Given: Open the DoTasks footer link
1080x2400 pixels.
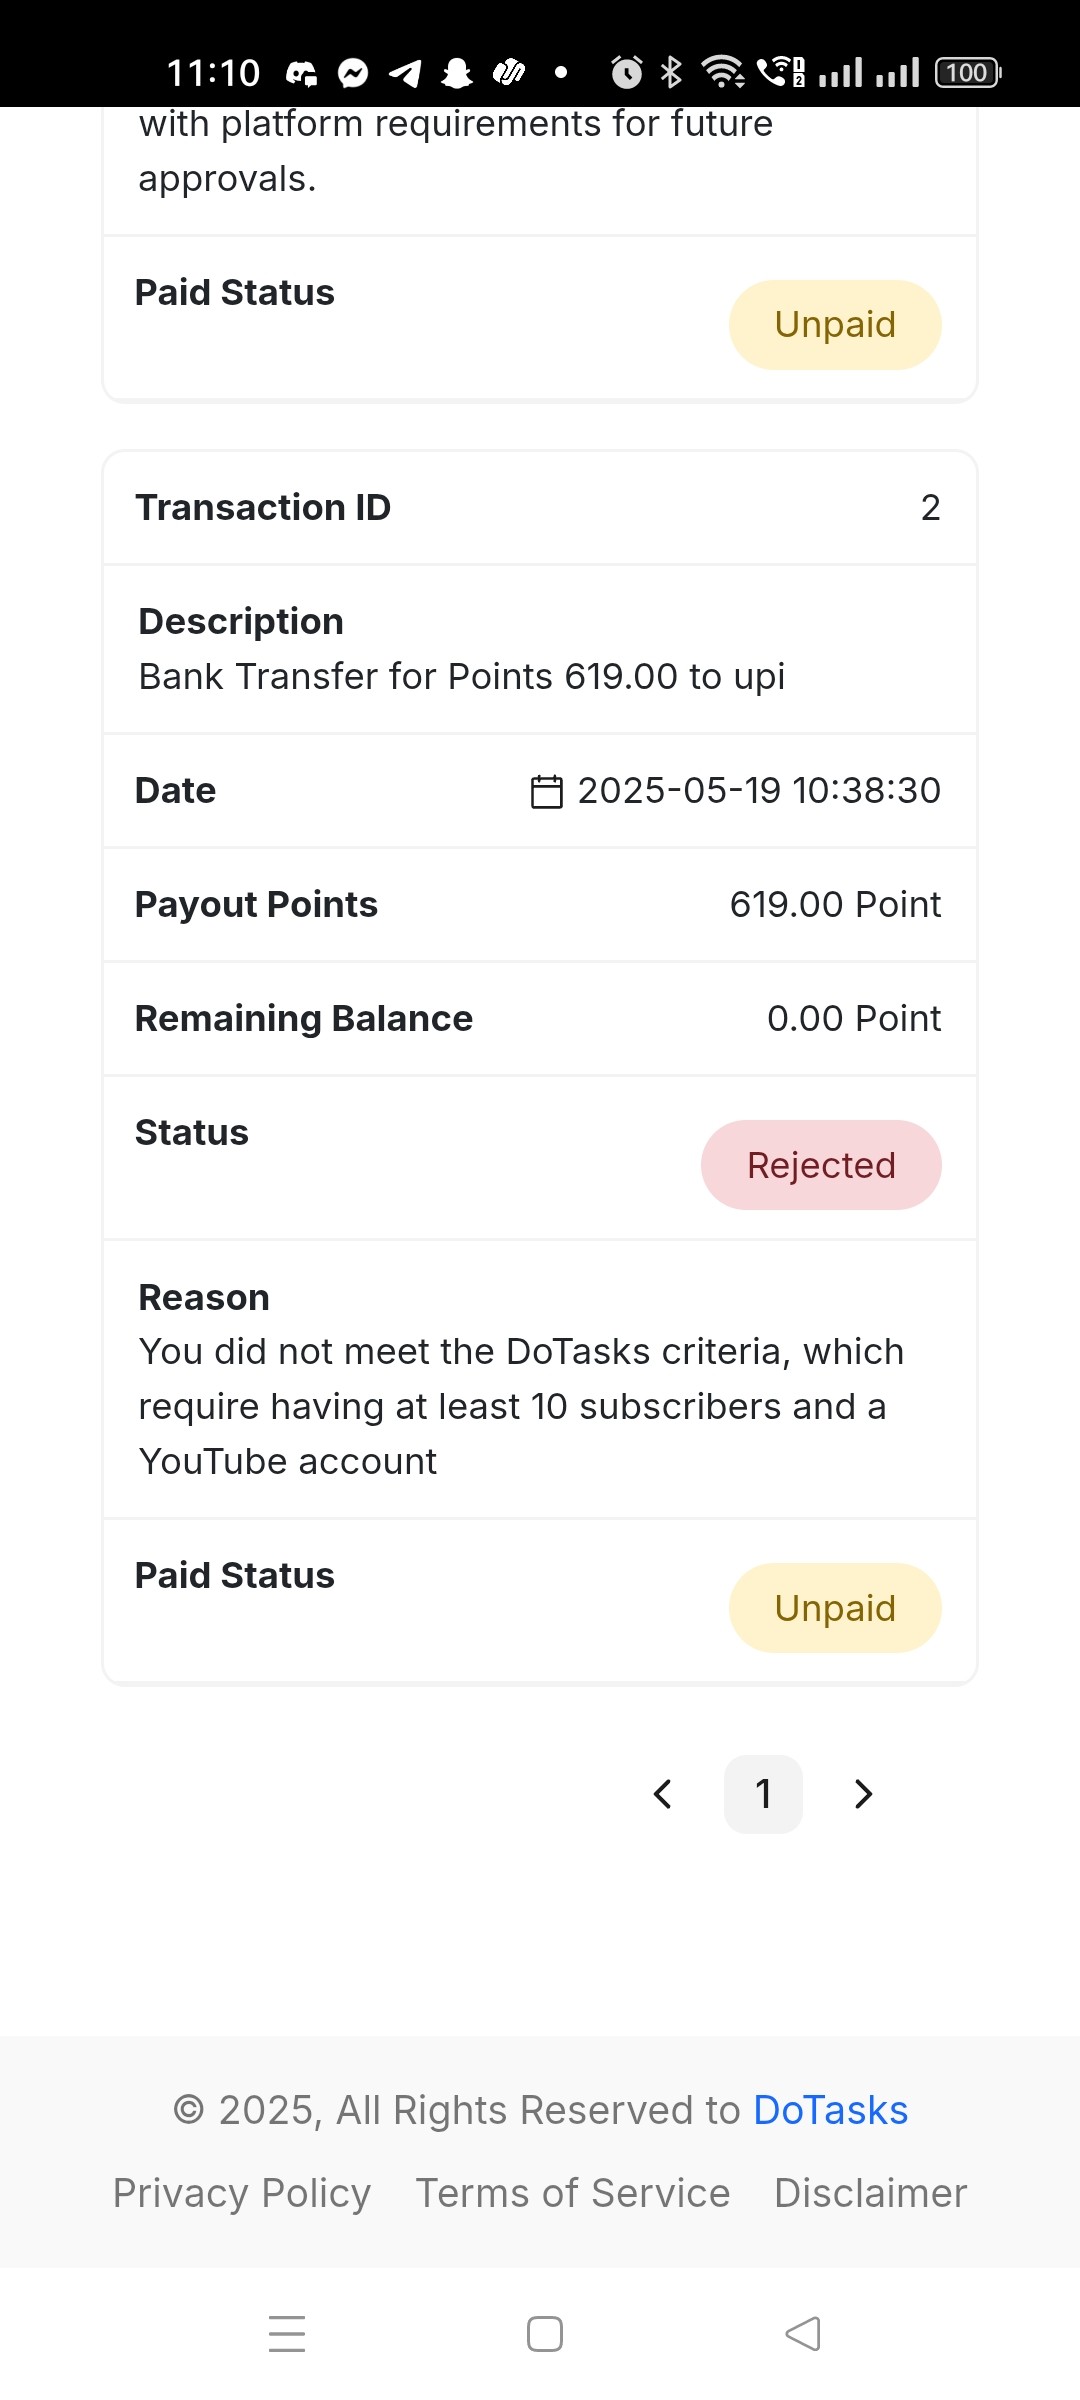Looking at the screenshot, I should pyautogui.click(x=830, y=2110).
